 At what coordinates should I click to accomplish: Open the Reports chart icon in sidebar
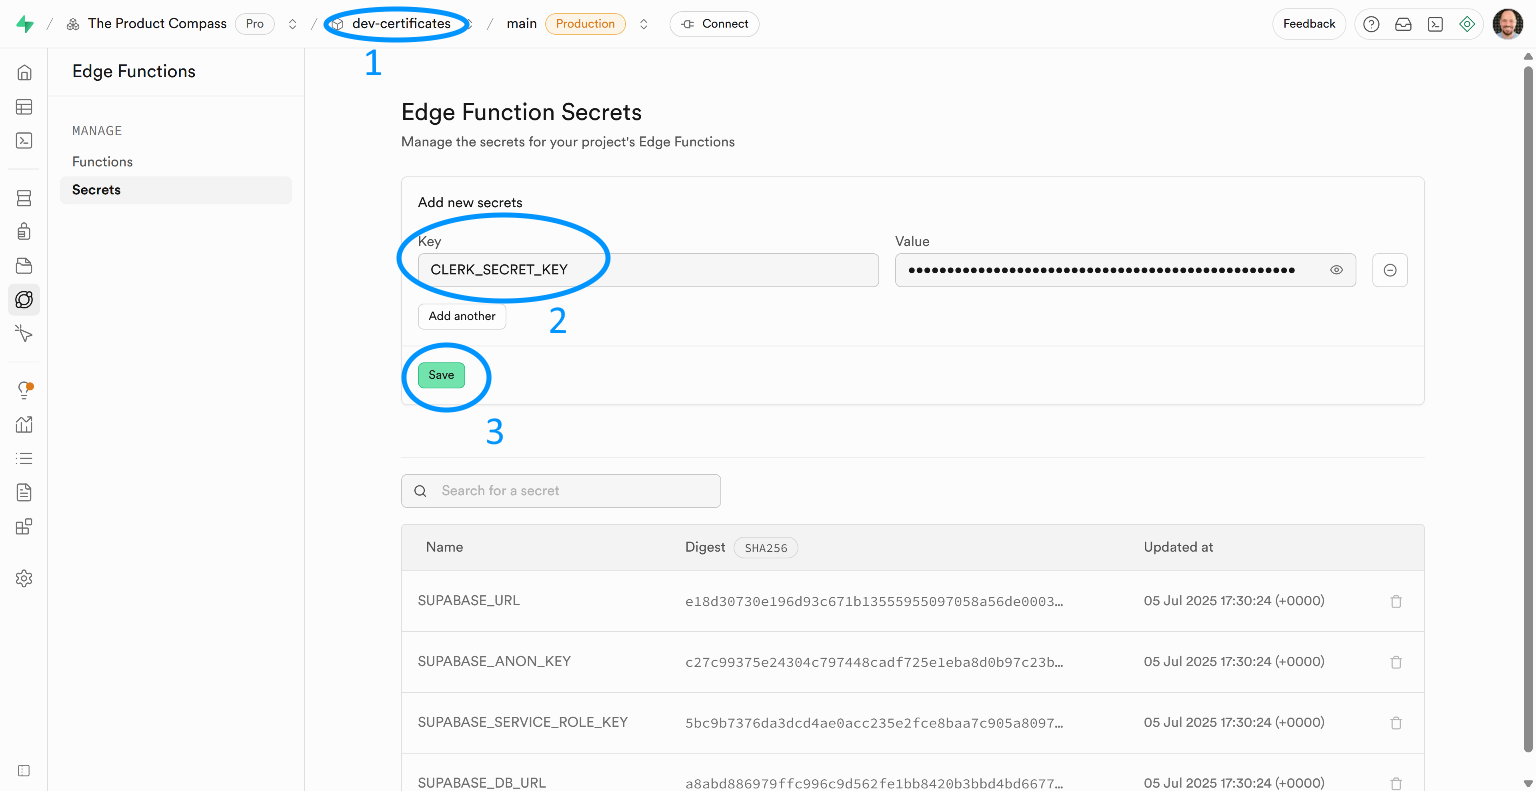pos(24,423)
